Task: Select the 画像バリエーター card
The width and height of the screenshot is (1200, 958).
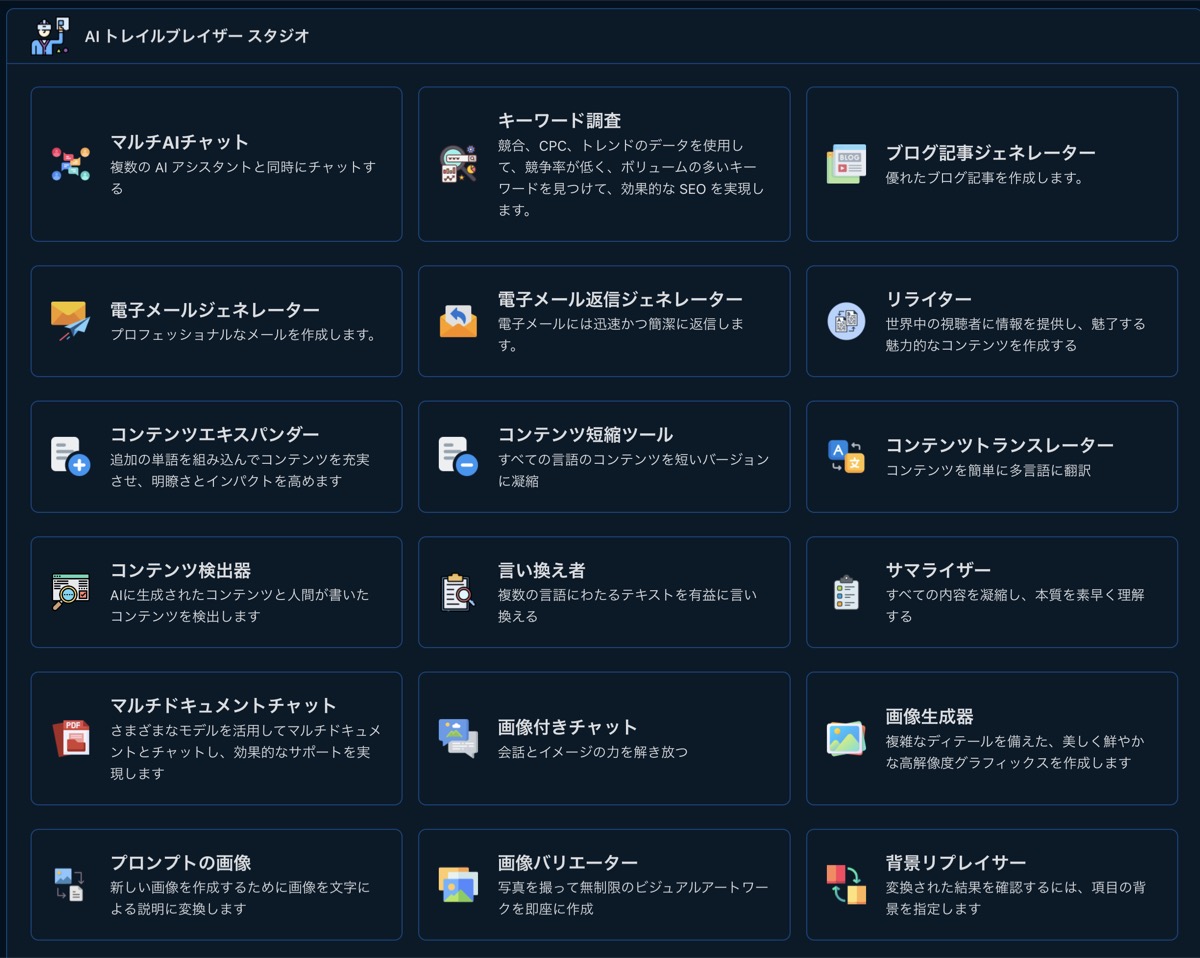Action: point(603,884)
